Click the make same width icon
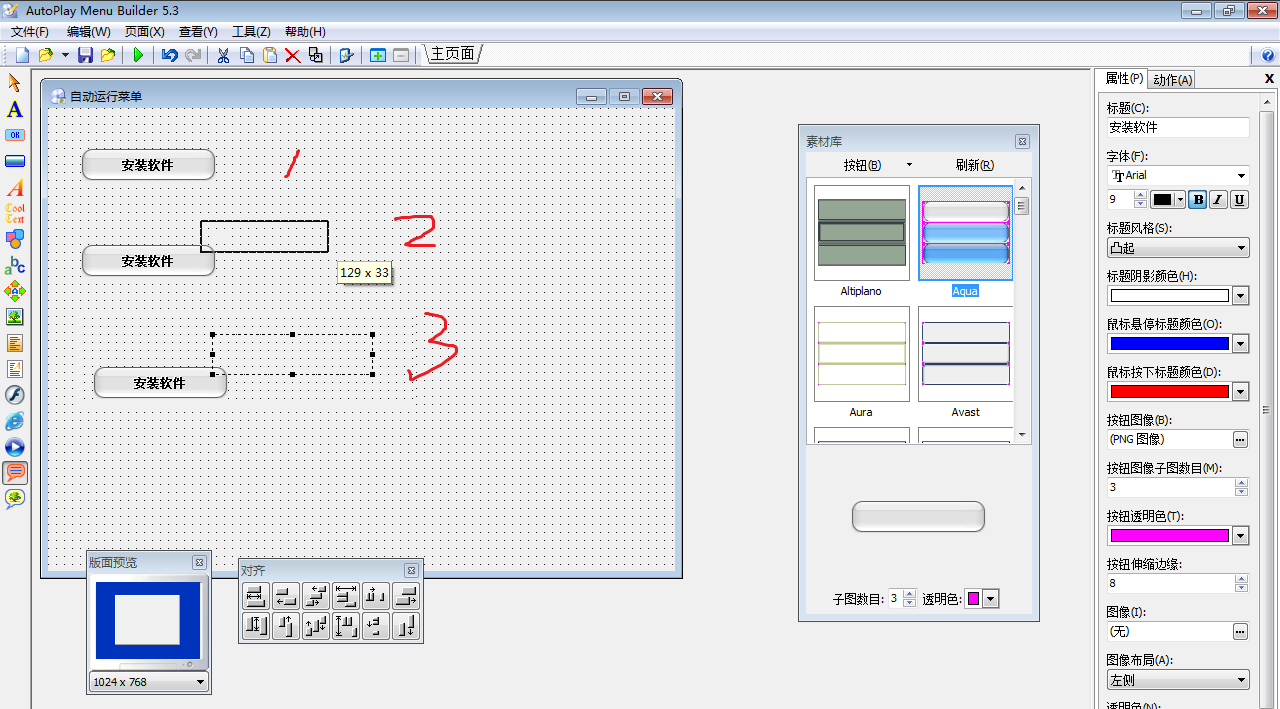This screenshot has width=1280, height=709. [256, 597]
